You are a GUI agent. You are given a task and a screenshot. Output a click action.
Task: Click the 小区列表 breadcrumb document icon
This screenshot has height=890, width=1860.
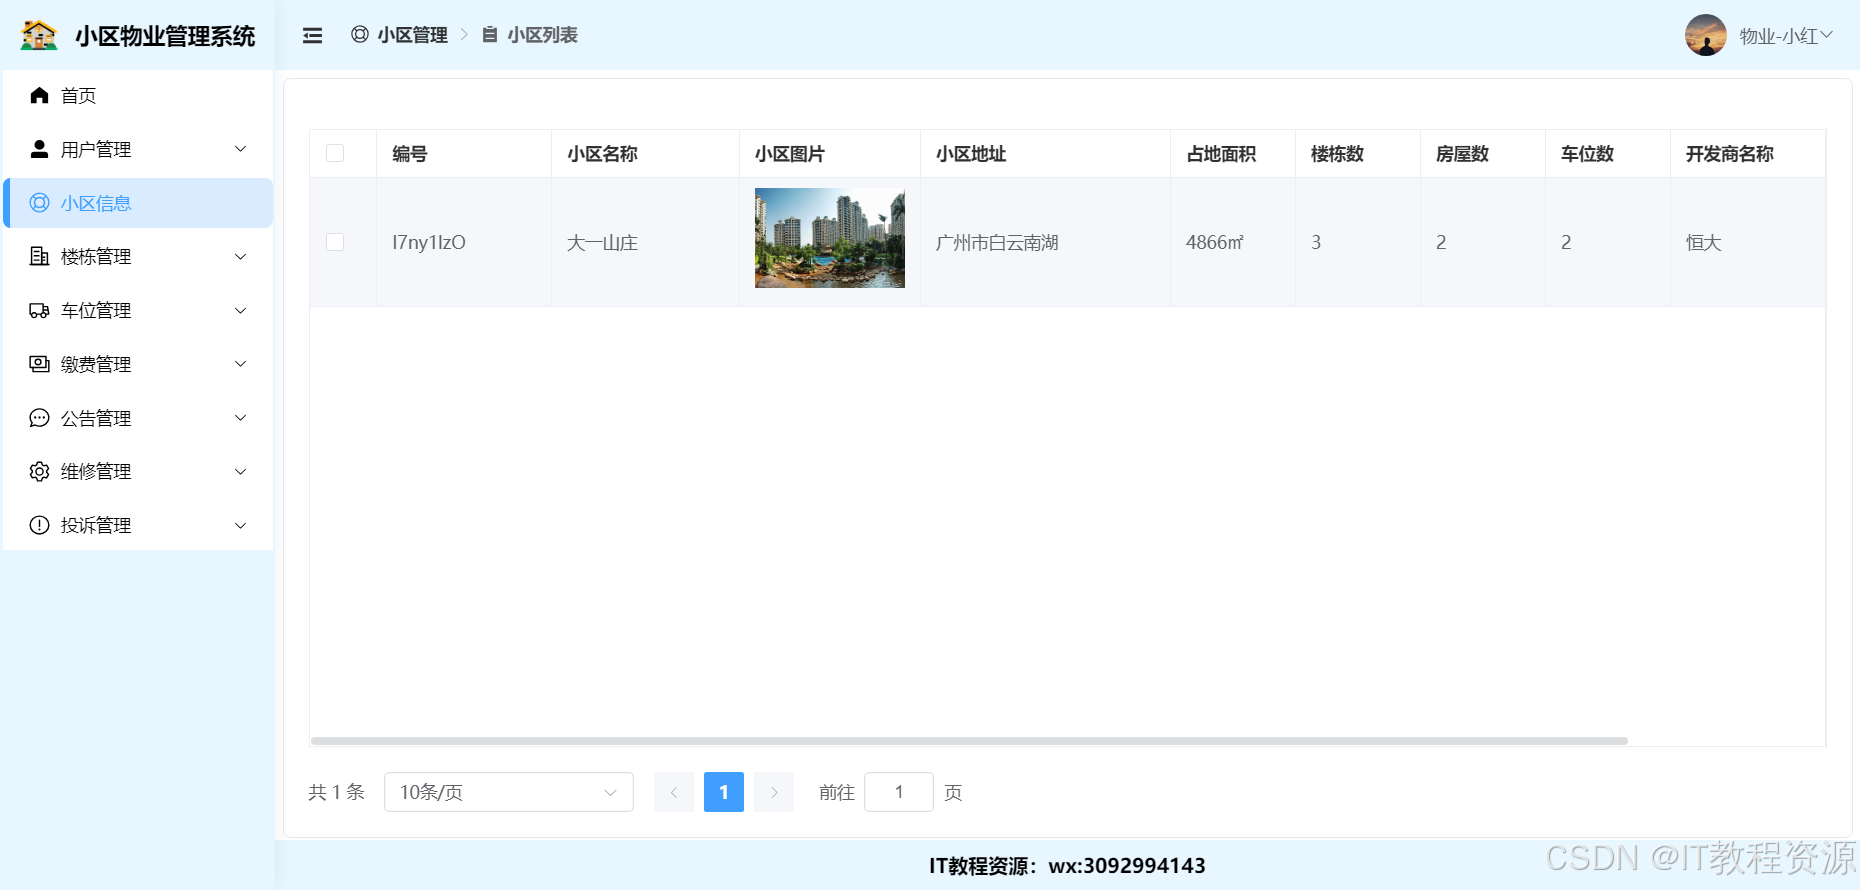tap(490, 35)
